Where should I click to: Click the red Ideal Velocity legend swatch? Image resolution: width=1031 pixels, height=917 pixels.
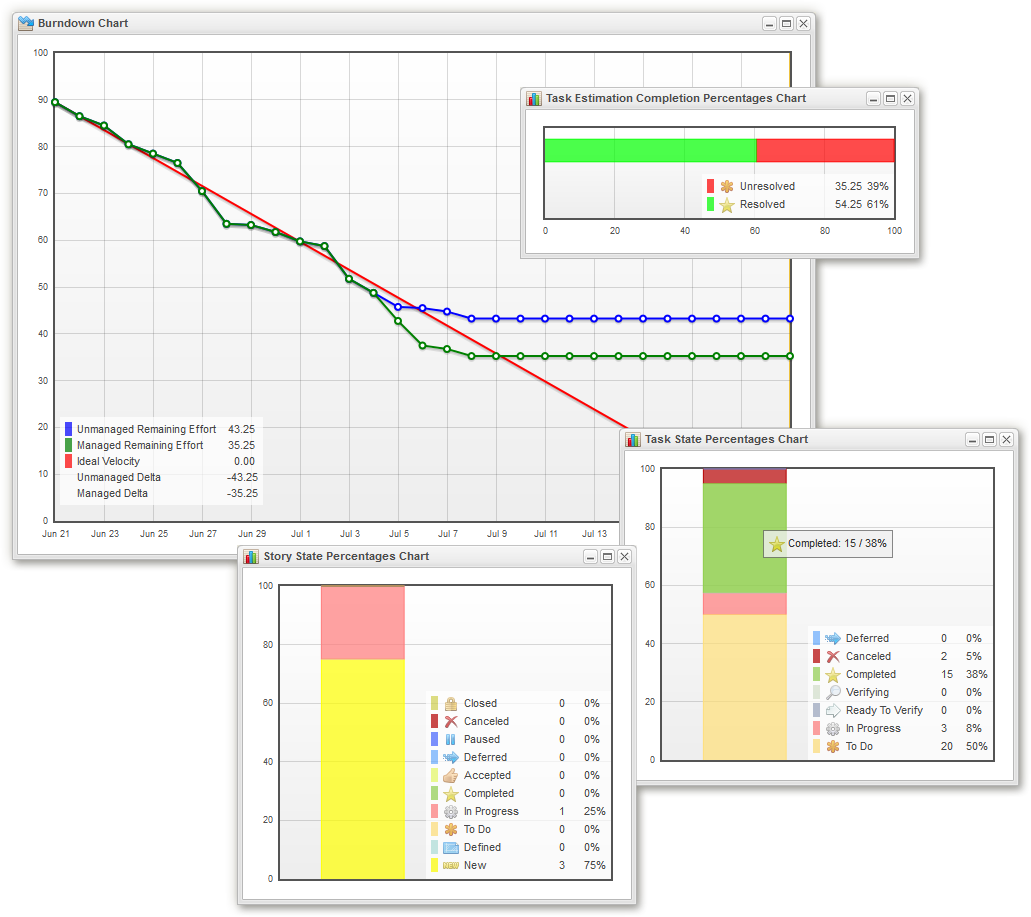click(68, 461)
